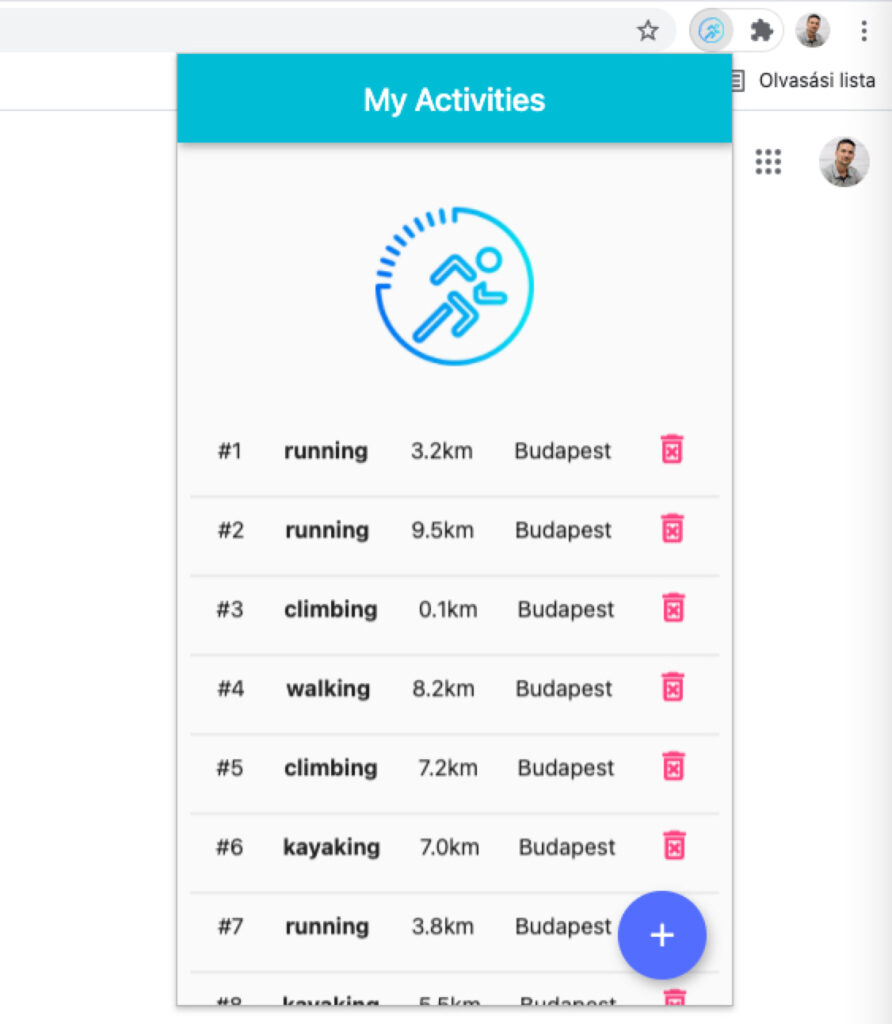Click the My Activities header

pyautogui.click(x=454, y=99)
